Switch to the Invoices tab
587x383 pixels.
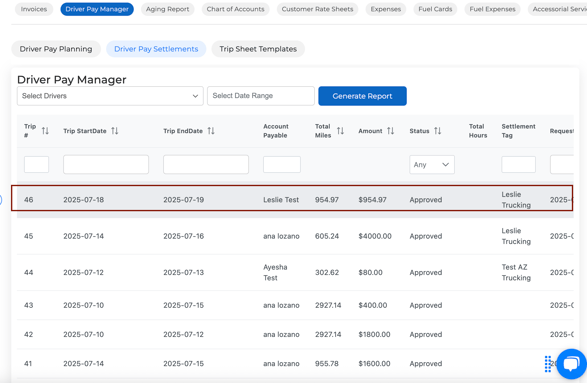click(34, 9)
